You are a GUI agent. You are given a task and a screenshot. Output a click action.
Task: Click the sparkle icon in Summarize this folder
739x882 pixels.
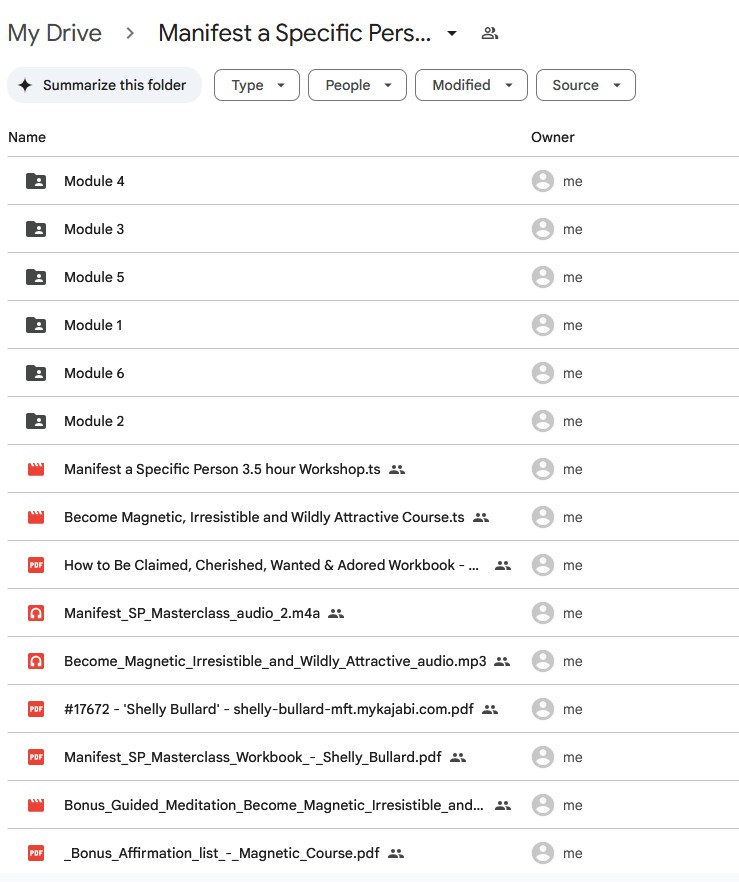click(x=25, y=85)
